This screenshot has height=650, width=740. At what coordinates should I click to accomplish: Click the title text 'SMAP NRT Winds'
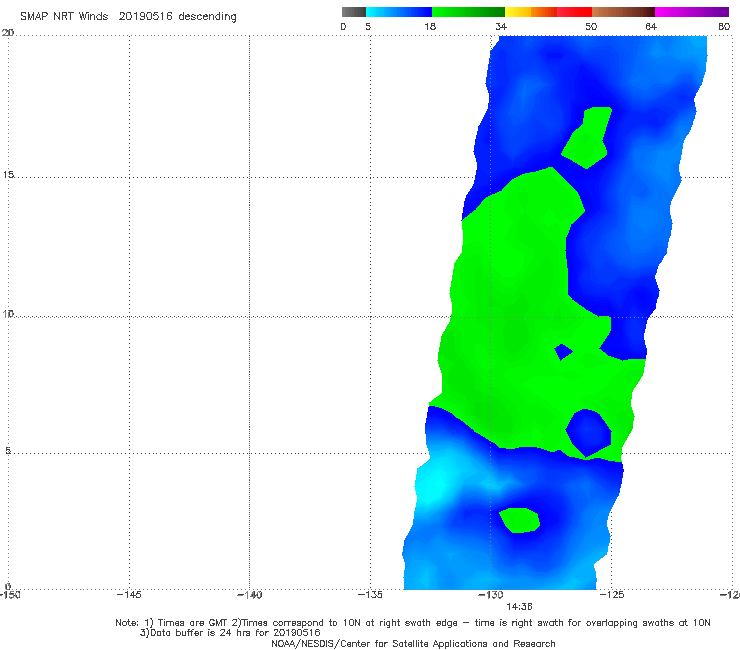64,16
